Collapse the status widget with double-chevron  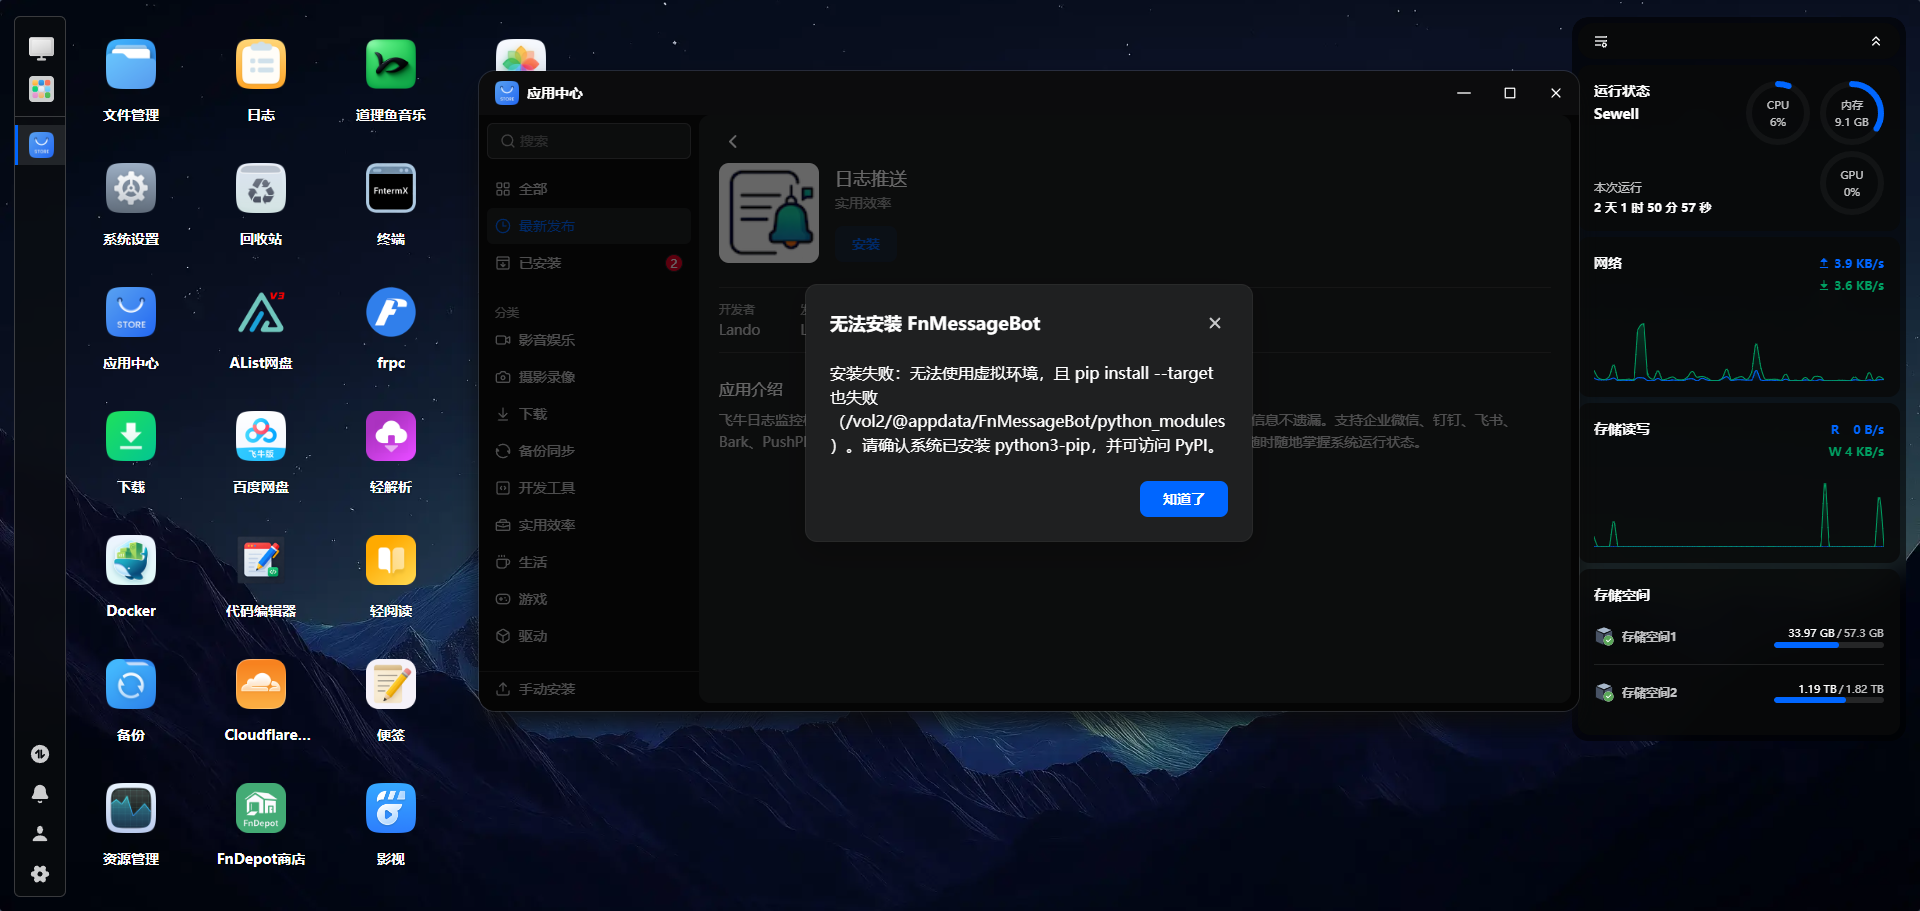pos(1876,42)
